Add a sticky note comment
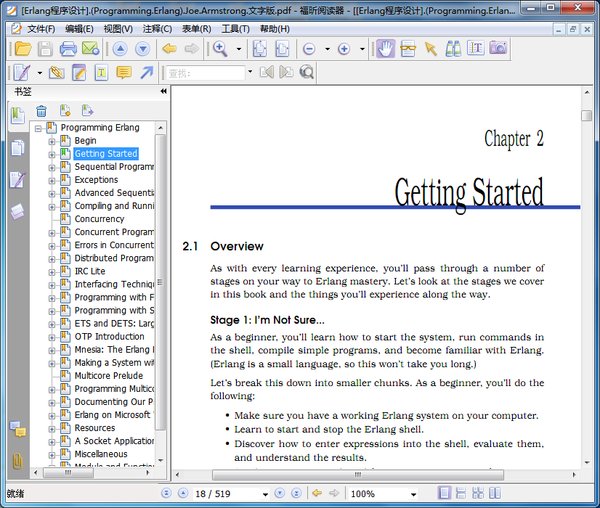Image resolution: width=600 pixels, height=508 pixels. [124, 72]
